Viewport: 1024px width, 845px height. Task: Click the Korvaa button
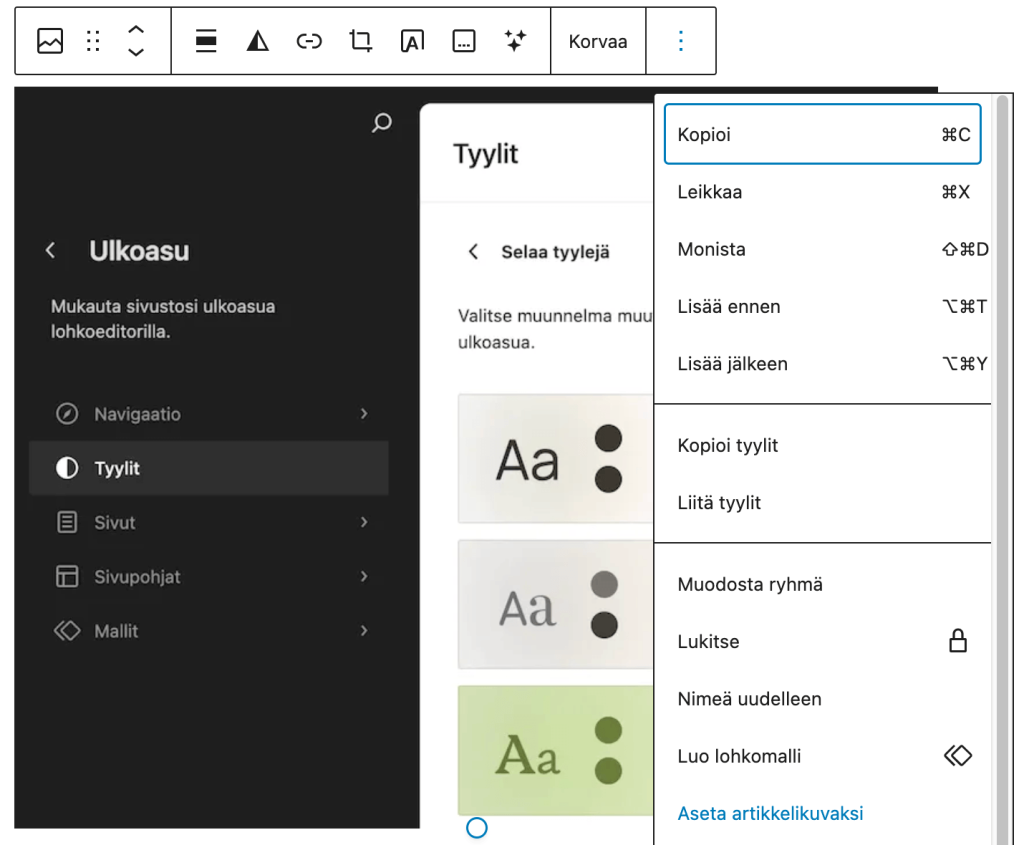[598, 41]
